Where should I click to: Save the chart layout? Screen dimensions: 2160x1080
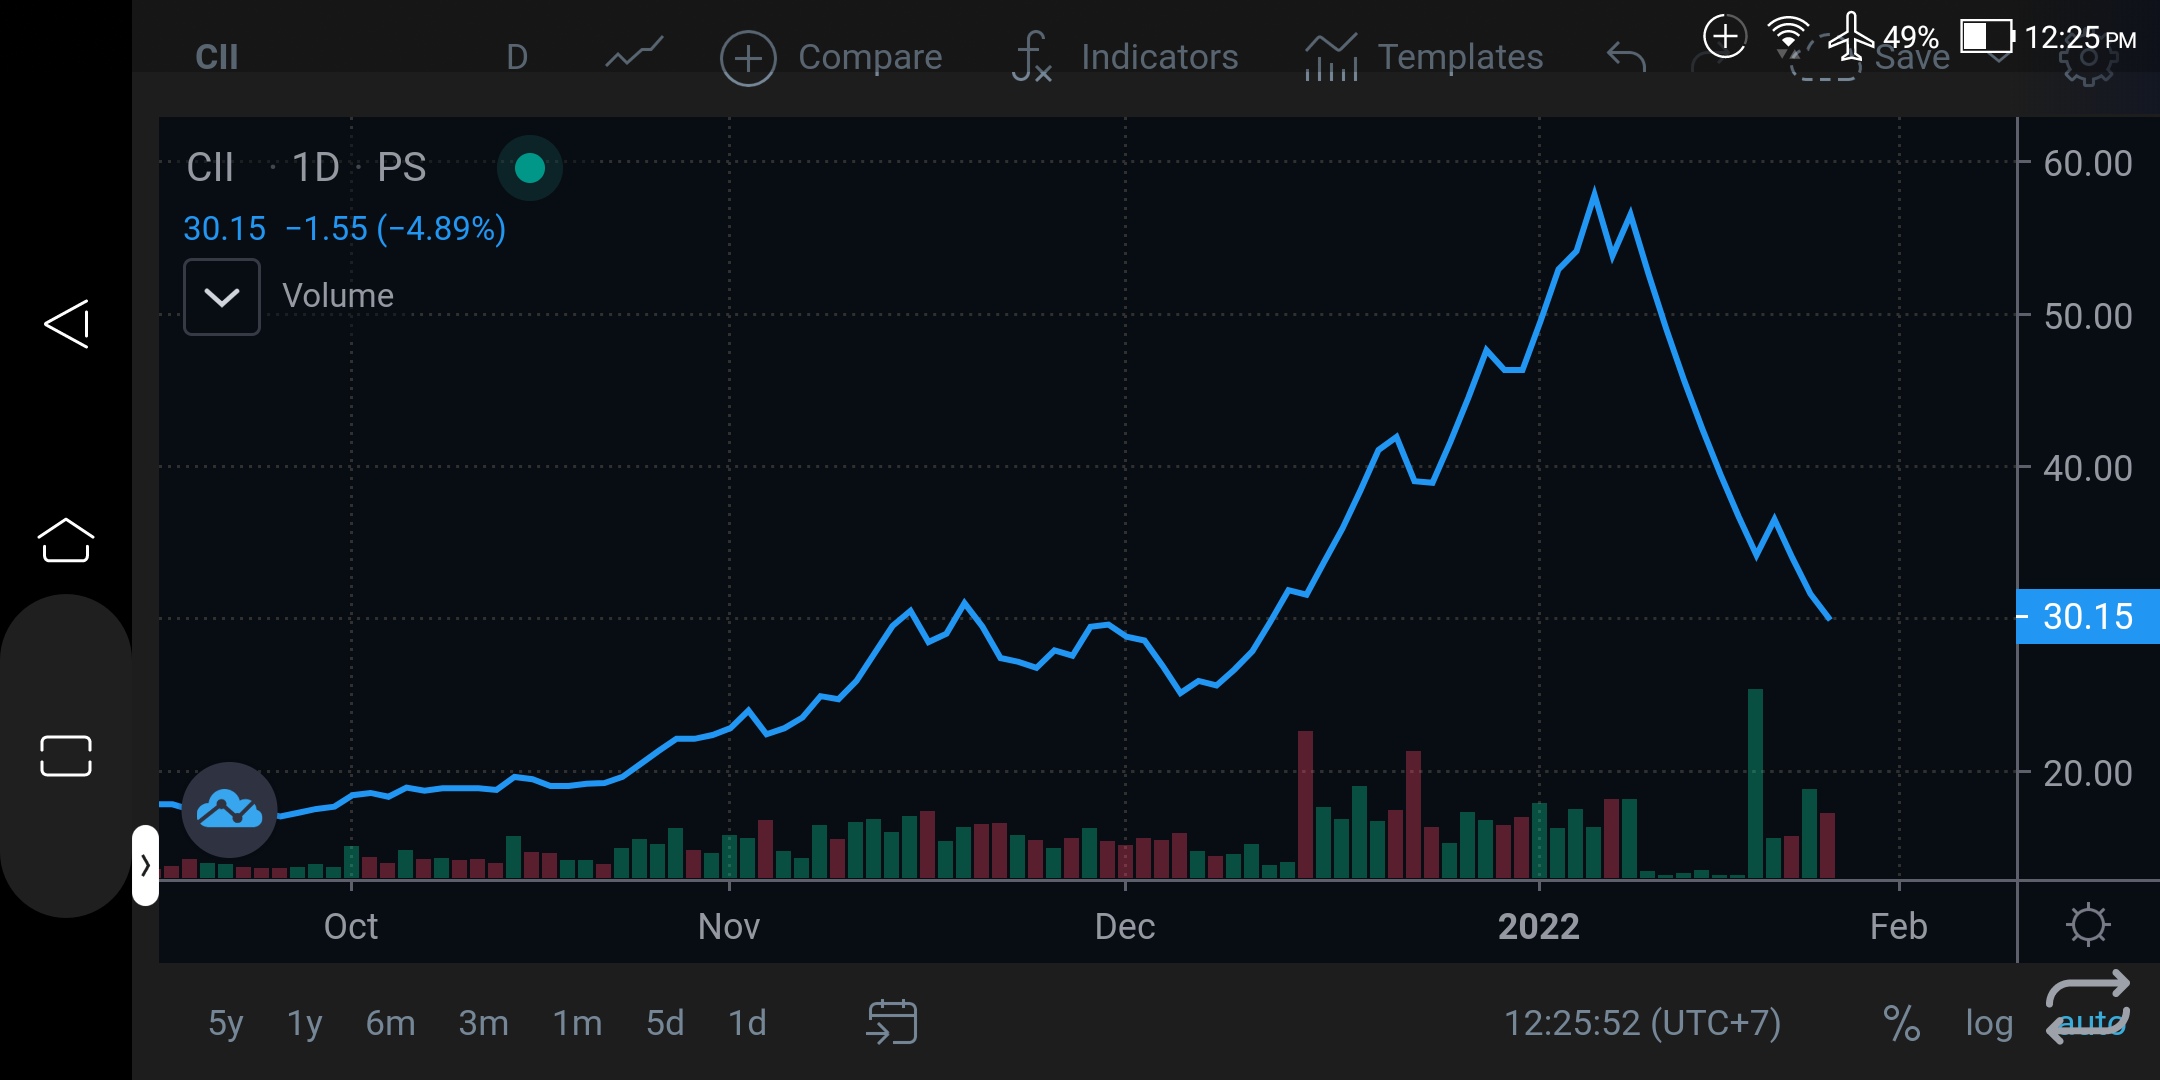(1911, 57)
